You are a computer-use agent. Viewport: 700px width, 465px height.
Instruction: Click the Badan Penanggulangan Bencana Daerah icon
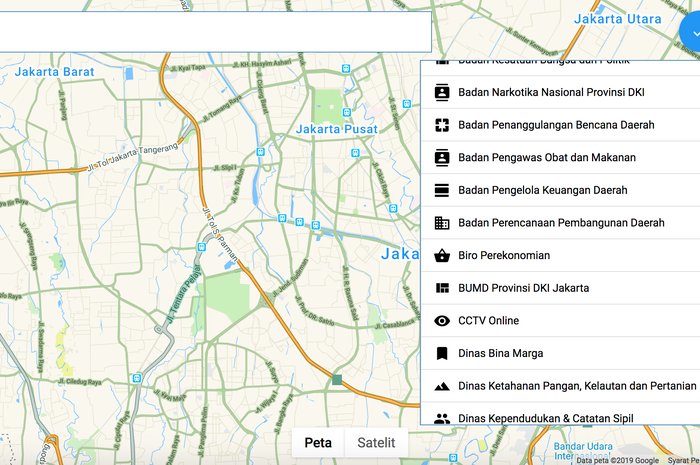(442, 125)
